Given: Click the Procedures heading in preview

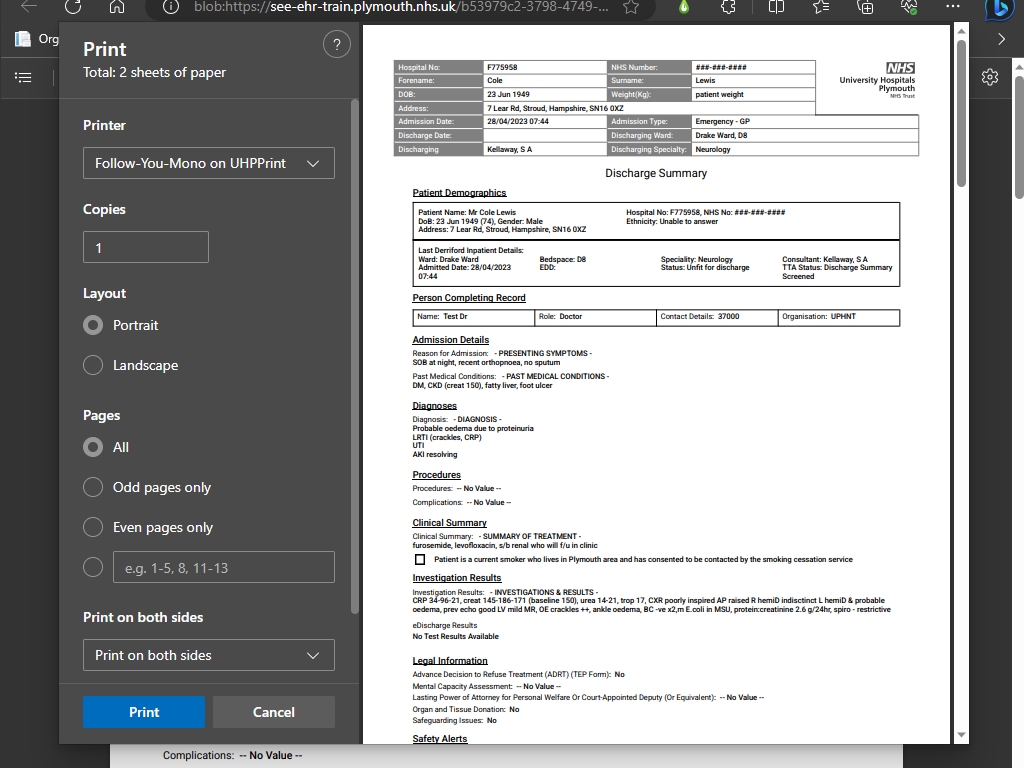Looking at the screenshot, I should pyautogui.click(x=436, y=475).
